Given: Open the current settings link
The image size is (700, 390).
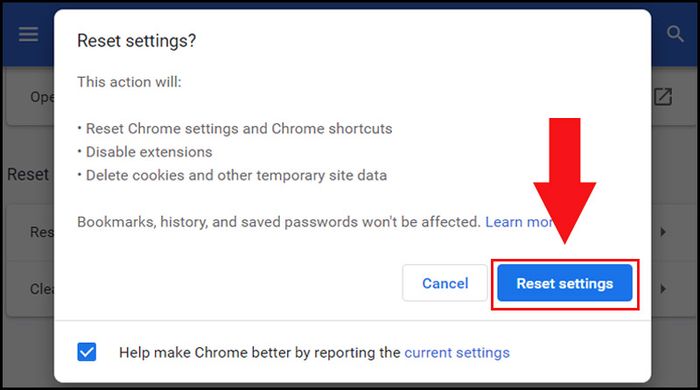Looking at the screenshot, I should pos(457,353).
